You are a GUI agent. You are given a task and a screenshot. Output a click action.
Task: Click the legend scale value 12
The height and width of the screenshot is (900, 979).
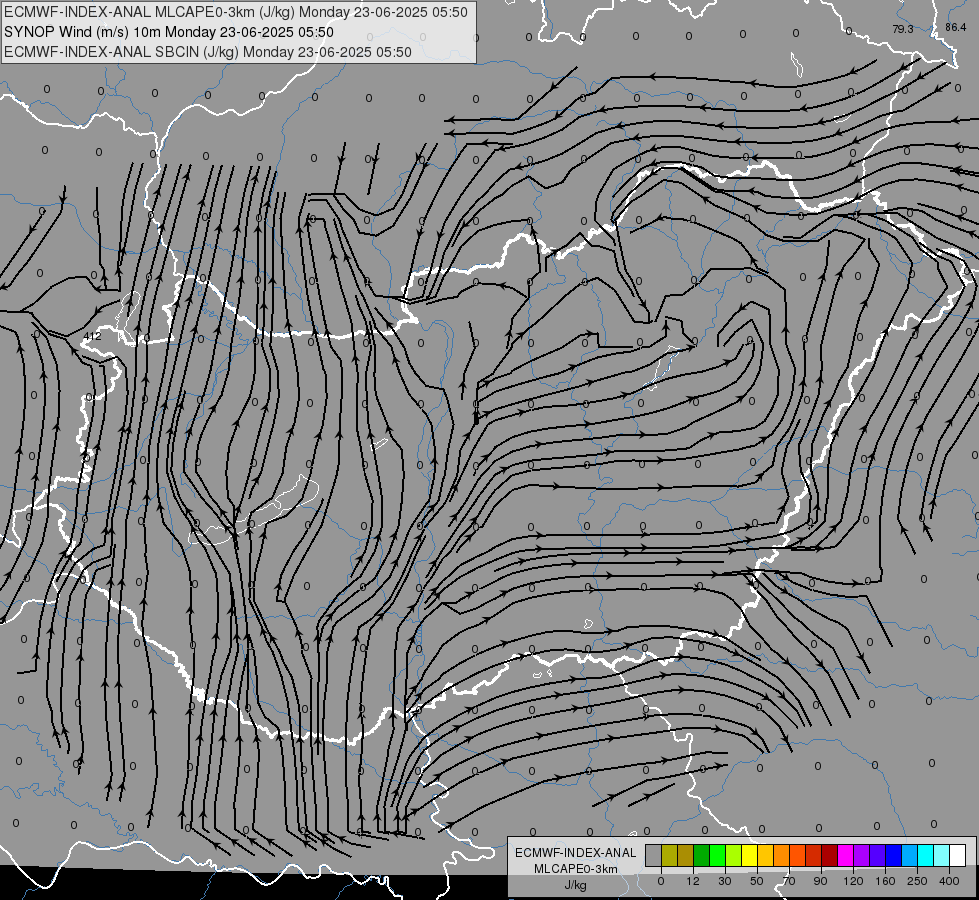pos(693,881)
